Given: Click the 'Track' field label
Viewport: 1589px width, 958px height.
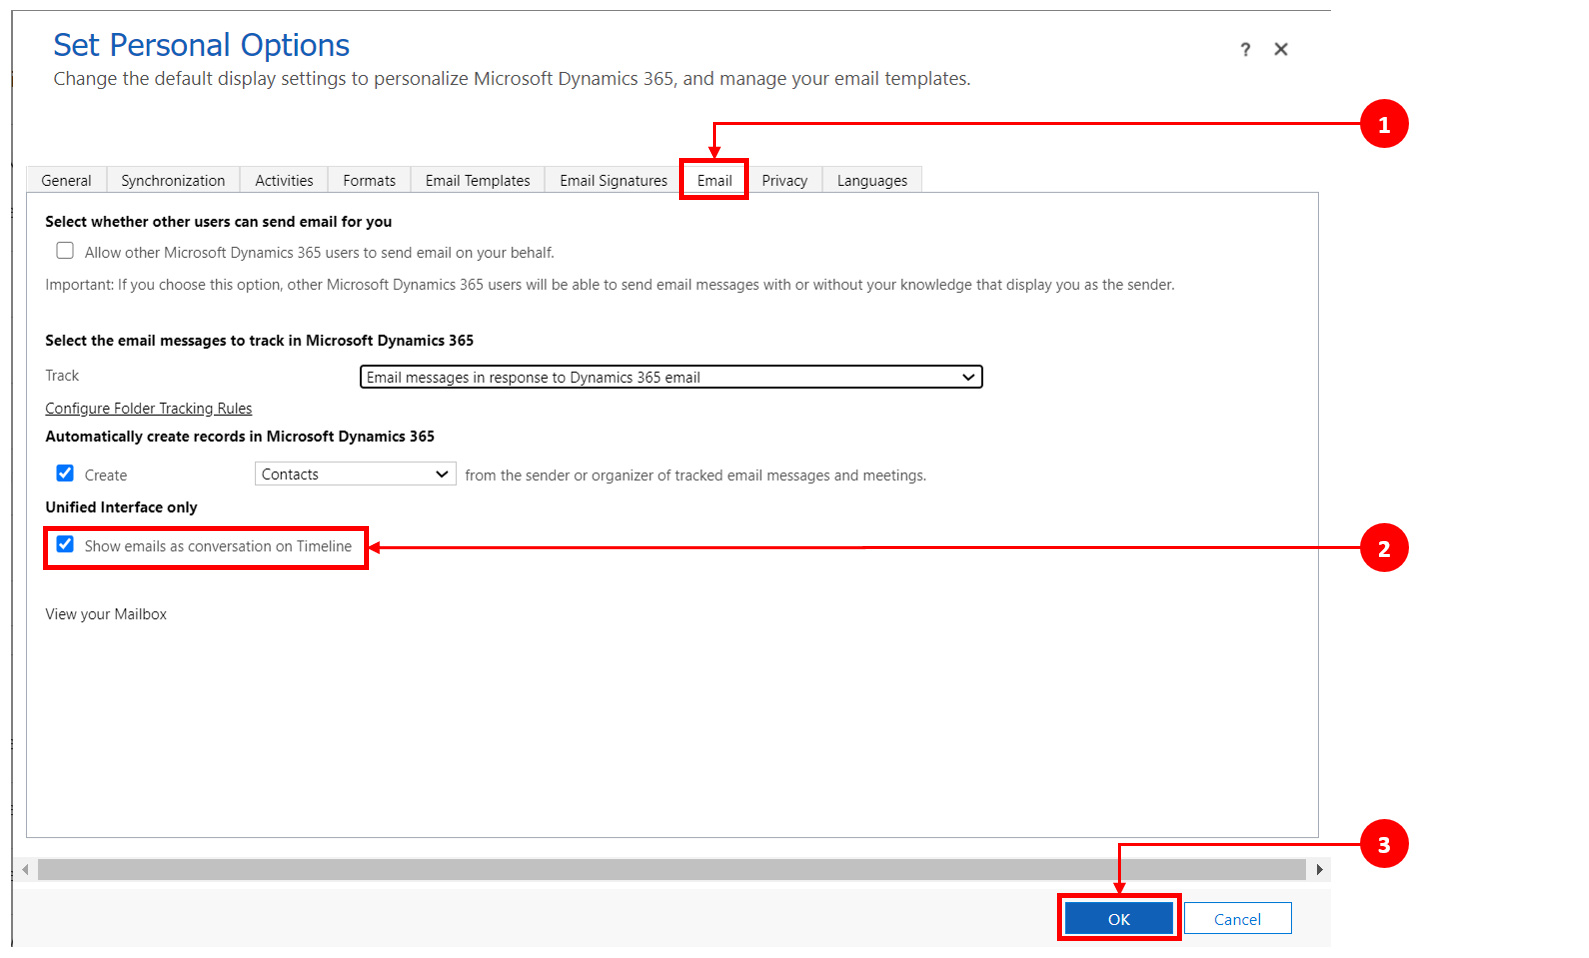Looking at the screenshot, I should (62, 375).
